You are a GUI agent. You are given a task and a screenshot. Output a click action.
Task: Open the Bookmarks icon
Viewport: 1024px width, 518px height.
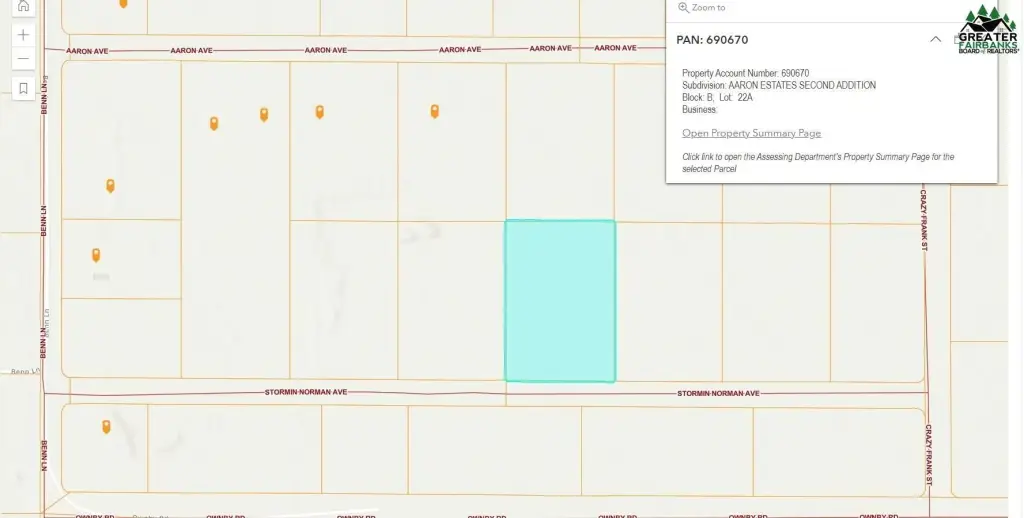click(x=23, y=89)
